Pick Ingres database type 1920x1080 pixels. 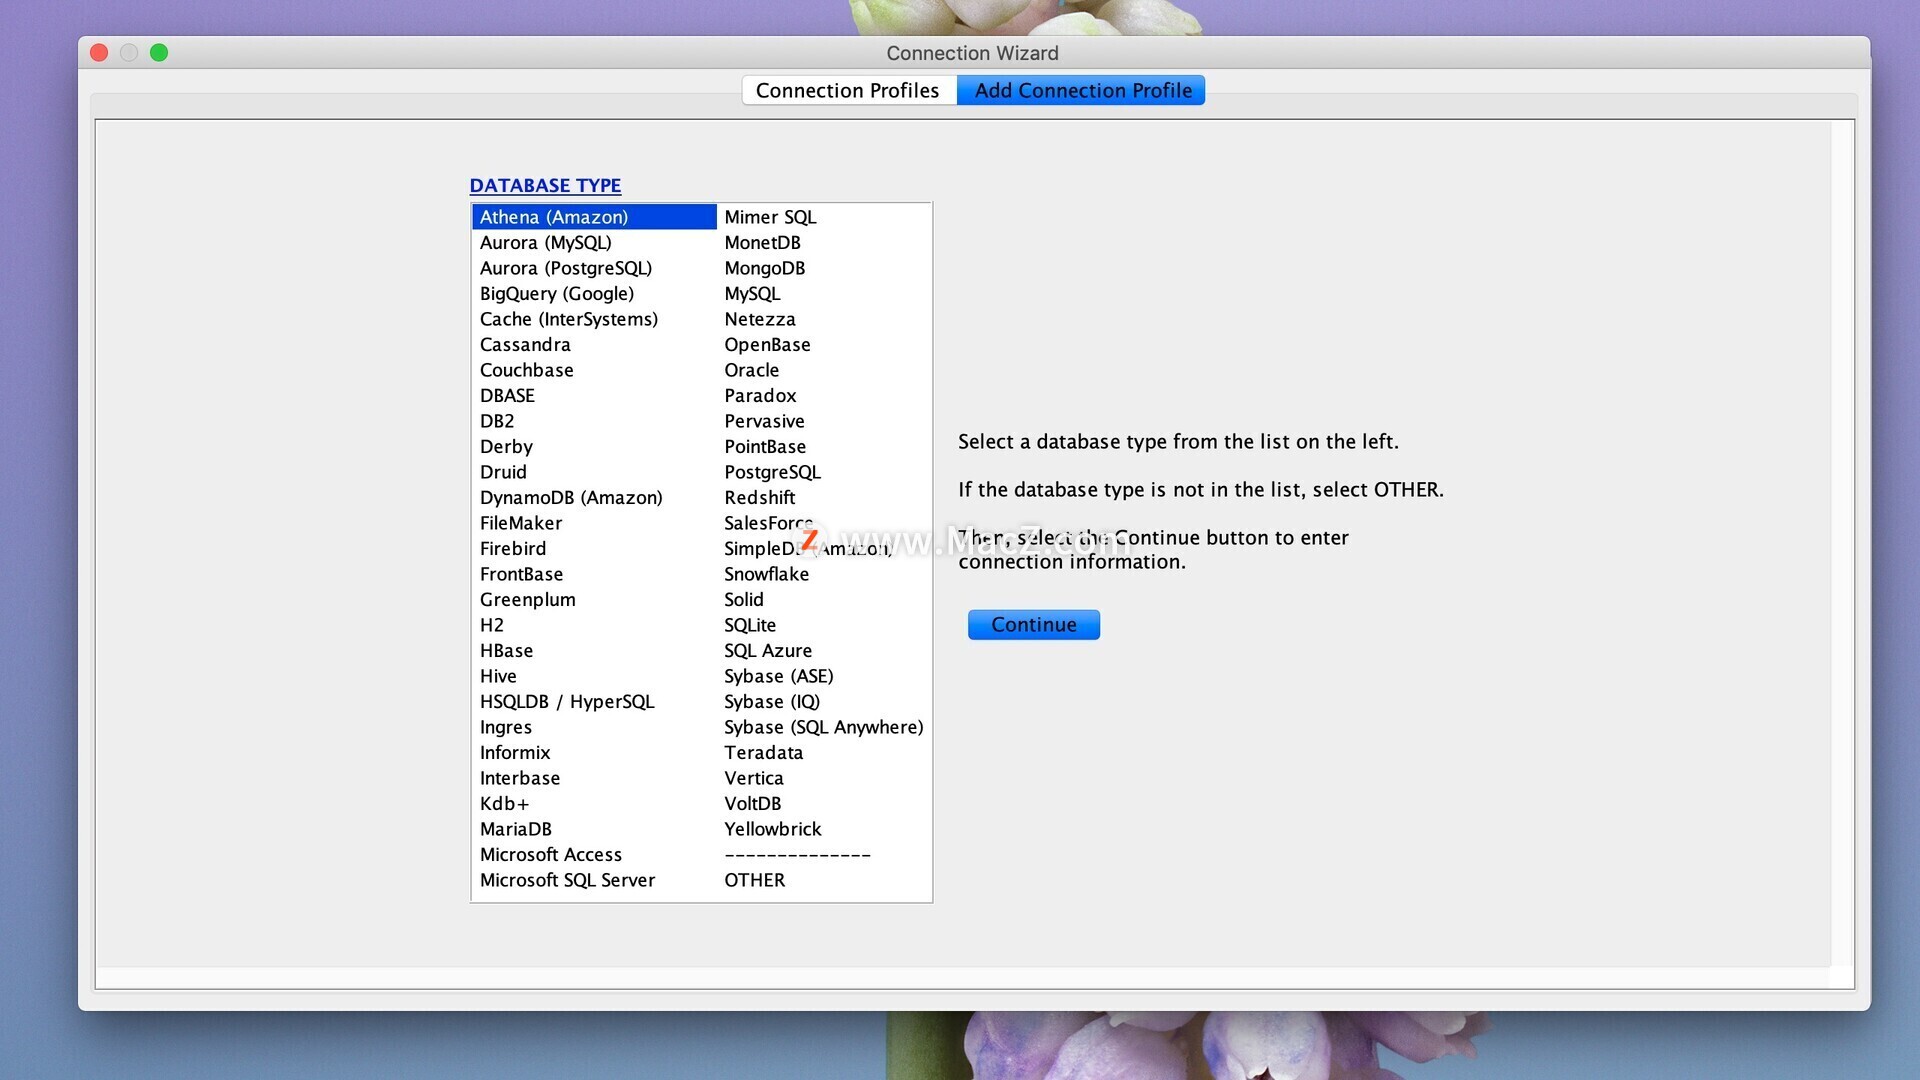[594, 727]
